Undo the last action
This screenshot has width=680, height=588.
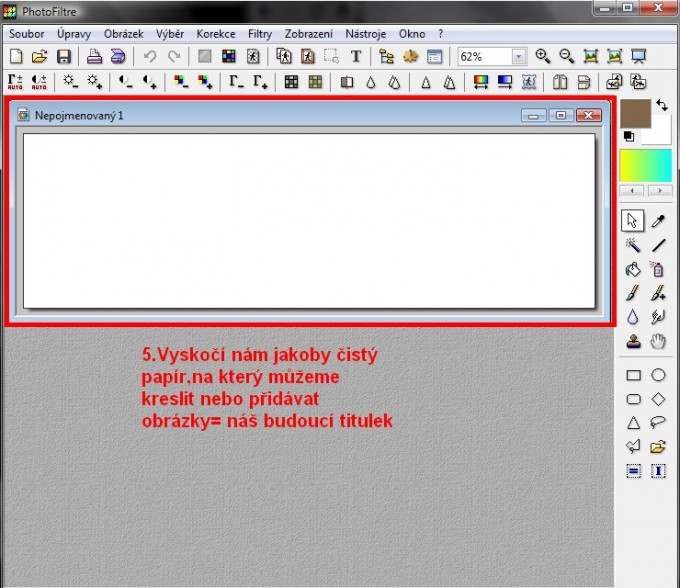pyautogui.click(x=150, y=56)
